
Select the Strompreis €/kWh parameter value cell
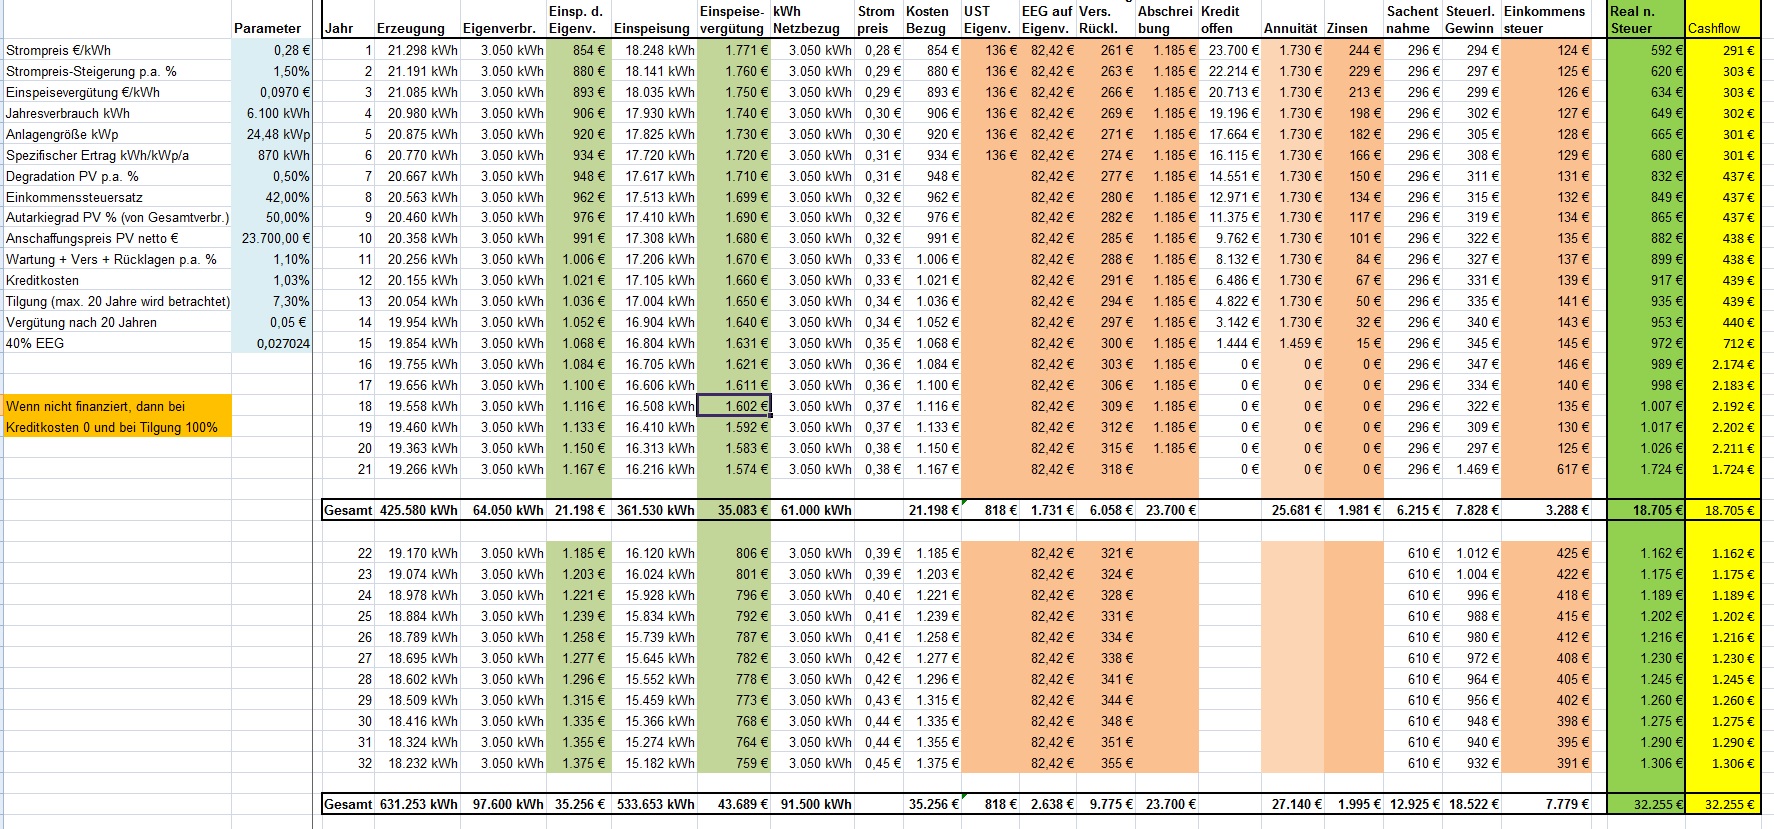coord(272,50)
